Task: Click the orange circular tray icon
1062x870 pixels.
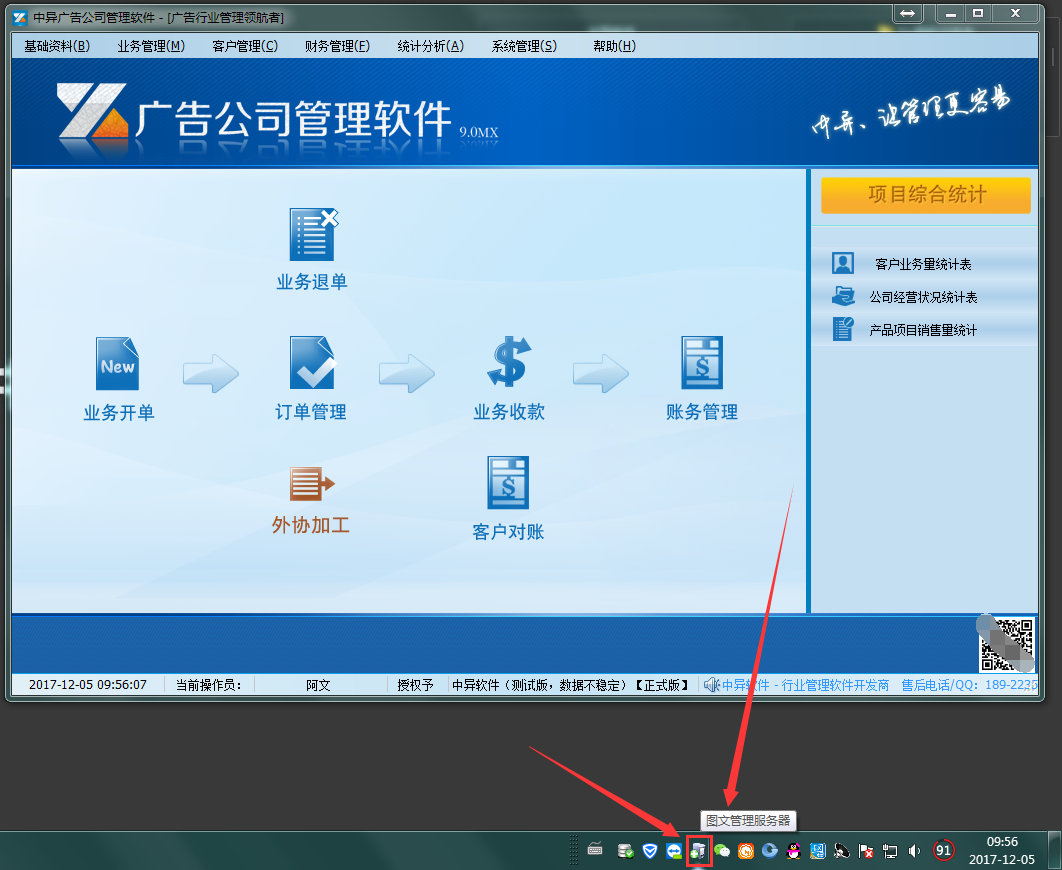Action: point(746,850)
